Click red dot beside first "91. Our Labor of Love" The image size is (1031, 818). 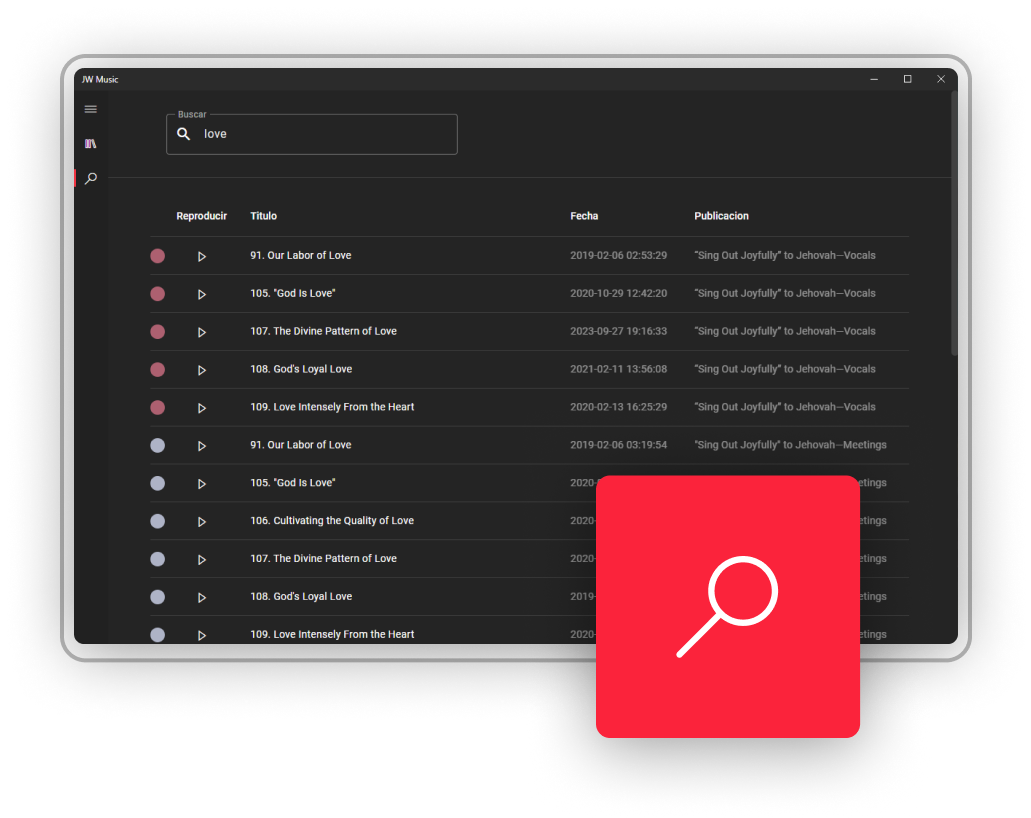pos(157,256)
